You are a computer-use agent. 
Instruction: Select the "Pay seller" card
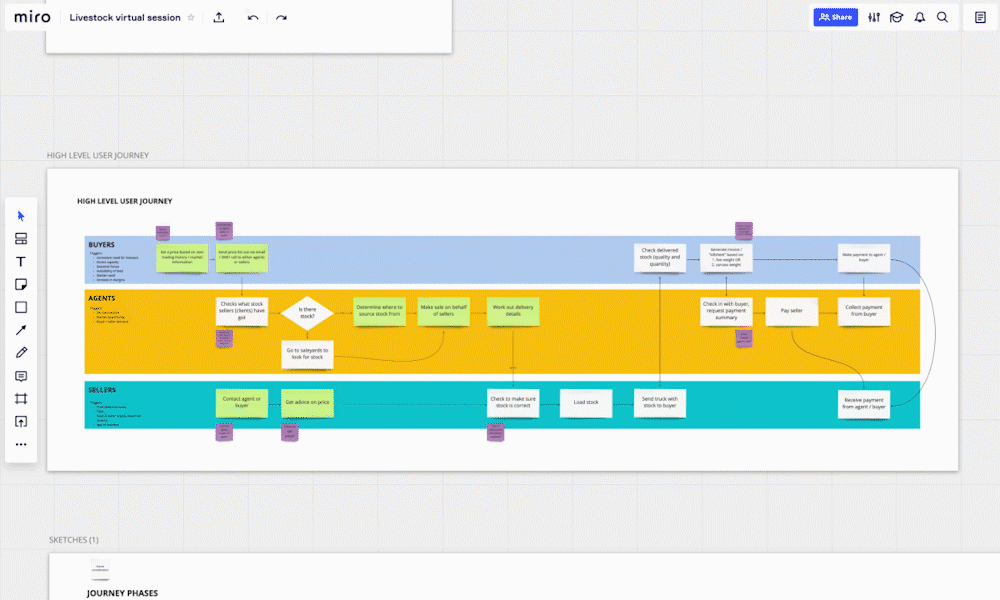pos(791,311)
